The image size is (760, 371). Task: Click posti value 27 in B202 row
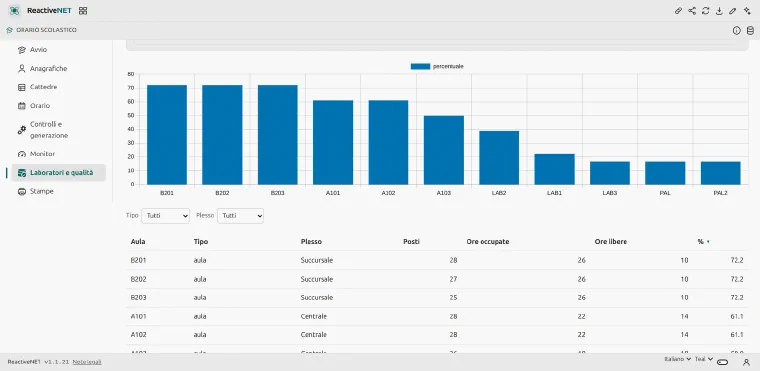[x=453, y=279]
